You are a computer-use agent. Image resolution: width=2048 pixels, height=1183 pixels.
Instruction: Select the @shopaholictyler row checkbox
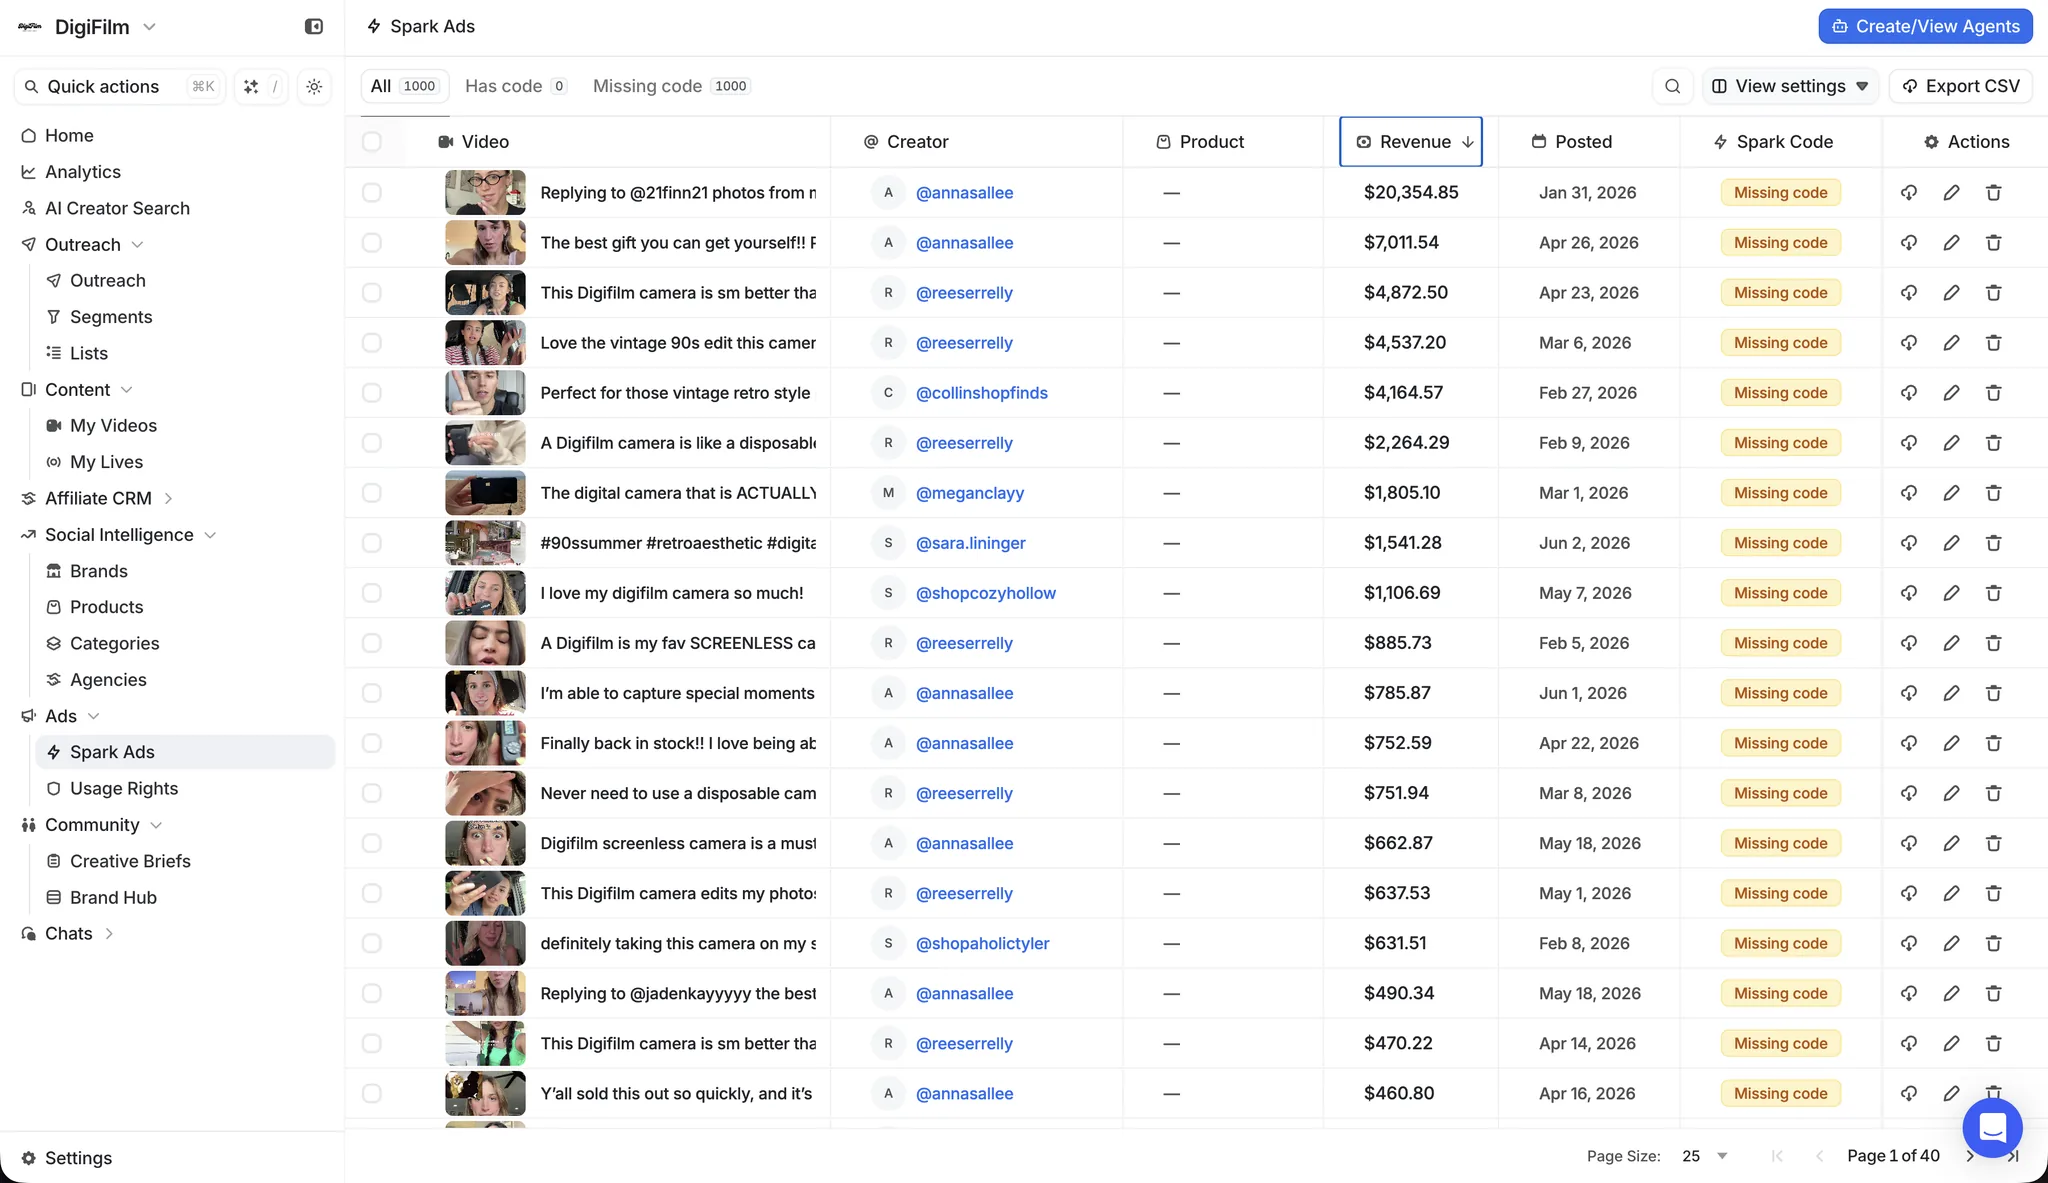pos(372,943)
